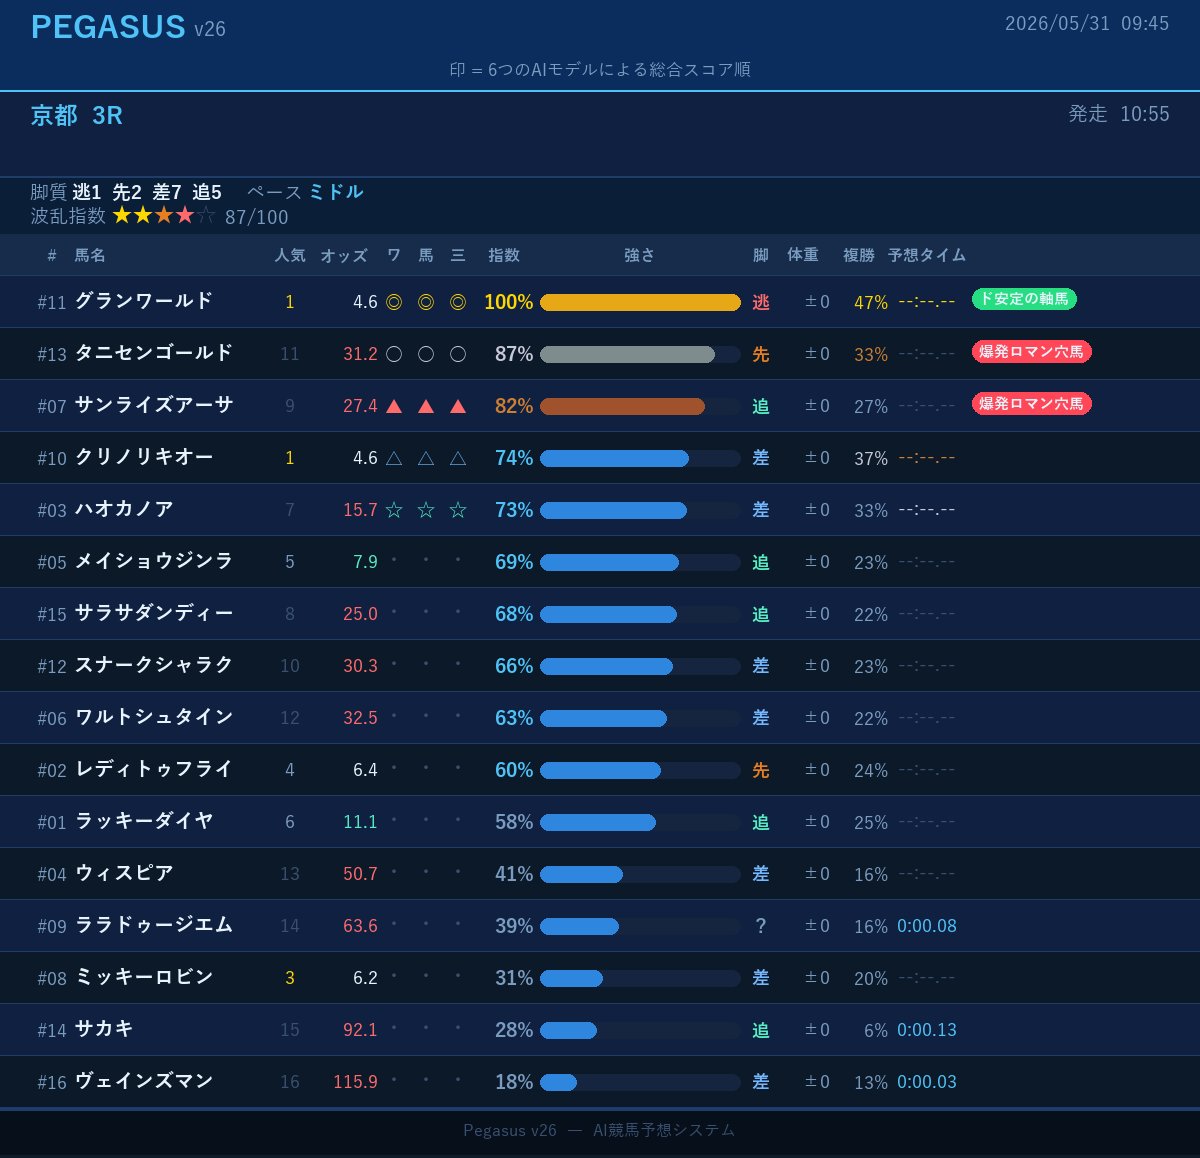Screen dimensions: 1200x1158
Task: Click the double-circle mark under ワ for グランワールド
Action: (394, 302)
